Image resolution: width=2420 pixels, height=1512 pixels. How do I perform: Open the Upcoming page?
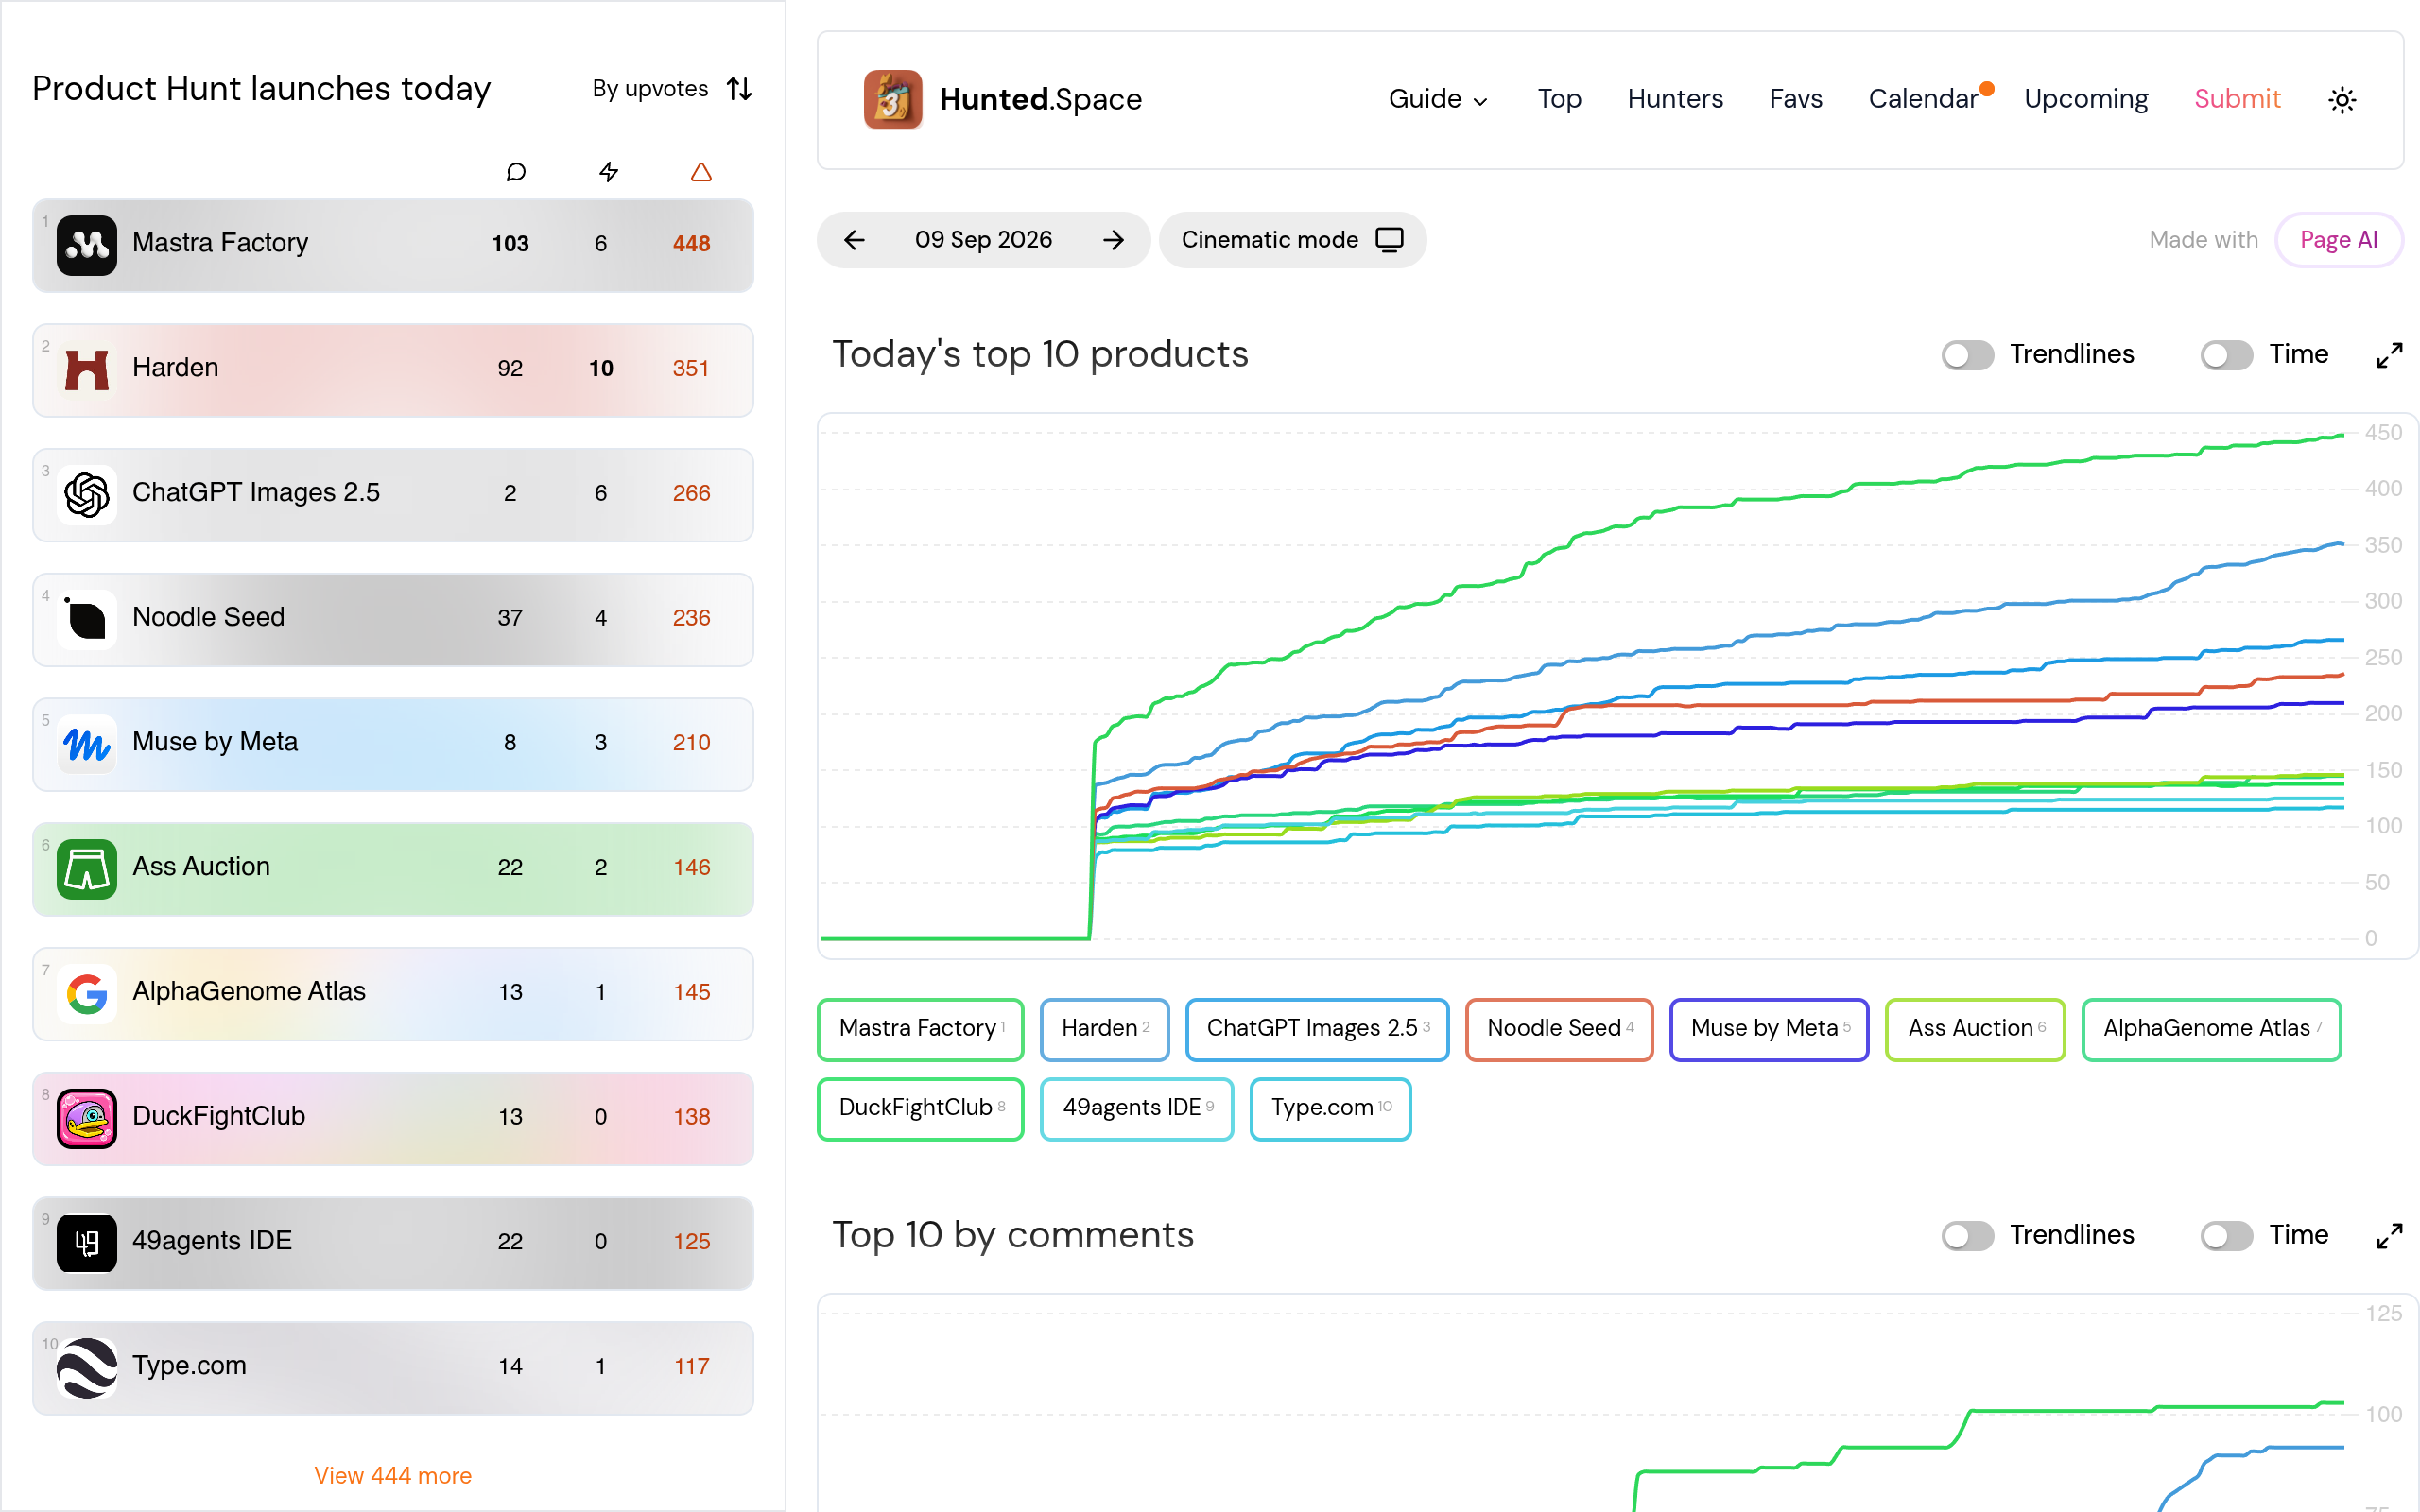2086,99
